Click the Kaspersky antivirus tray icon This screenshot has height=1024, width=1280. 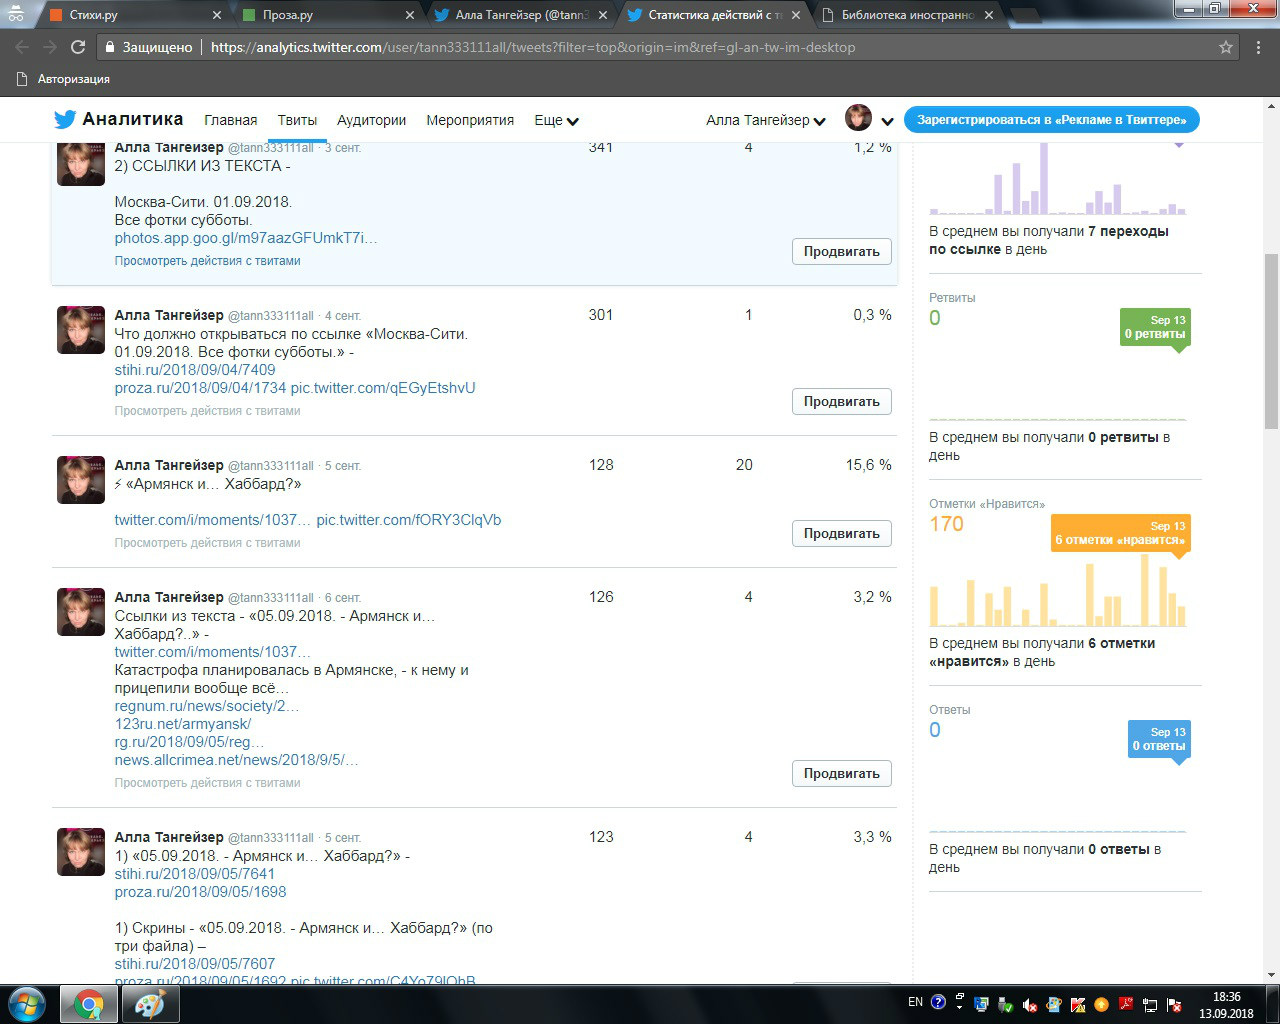1078,1005
